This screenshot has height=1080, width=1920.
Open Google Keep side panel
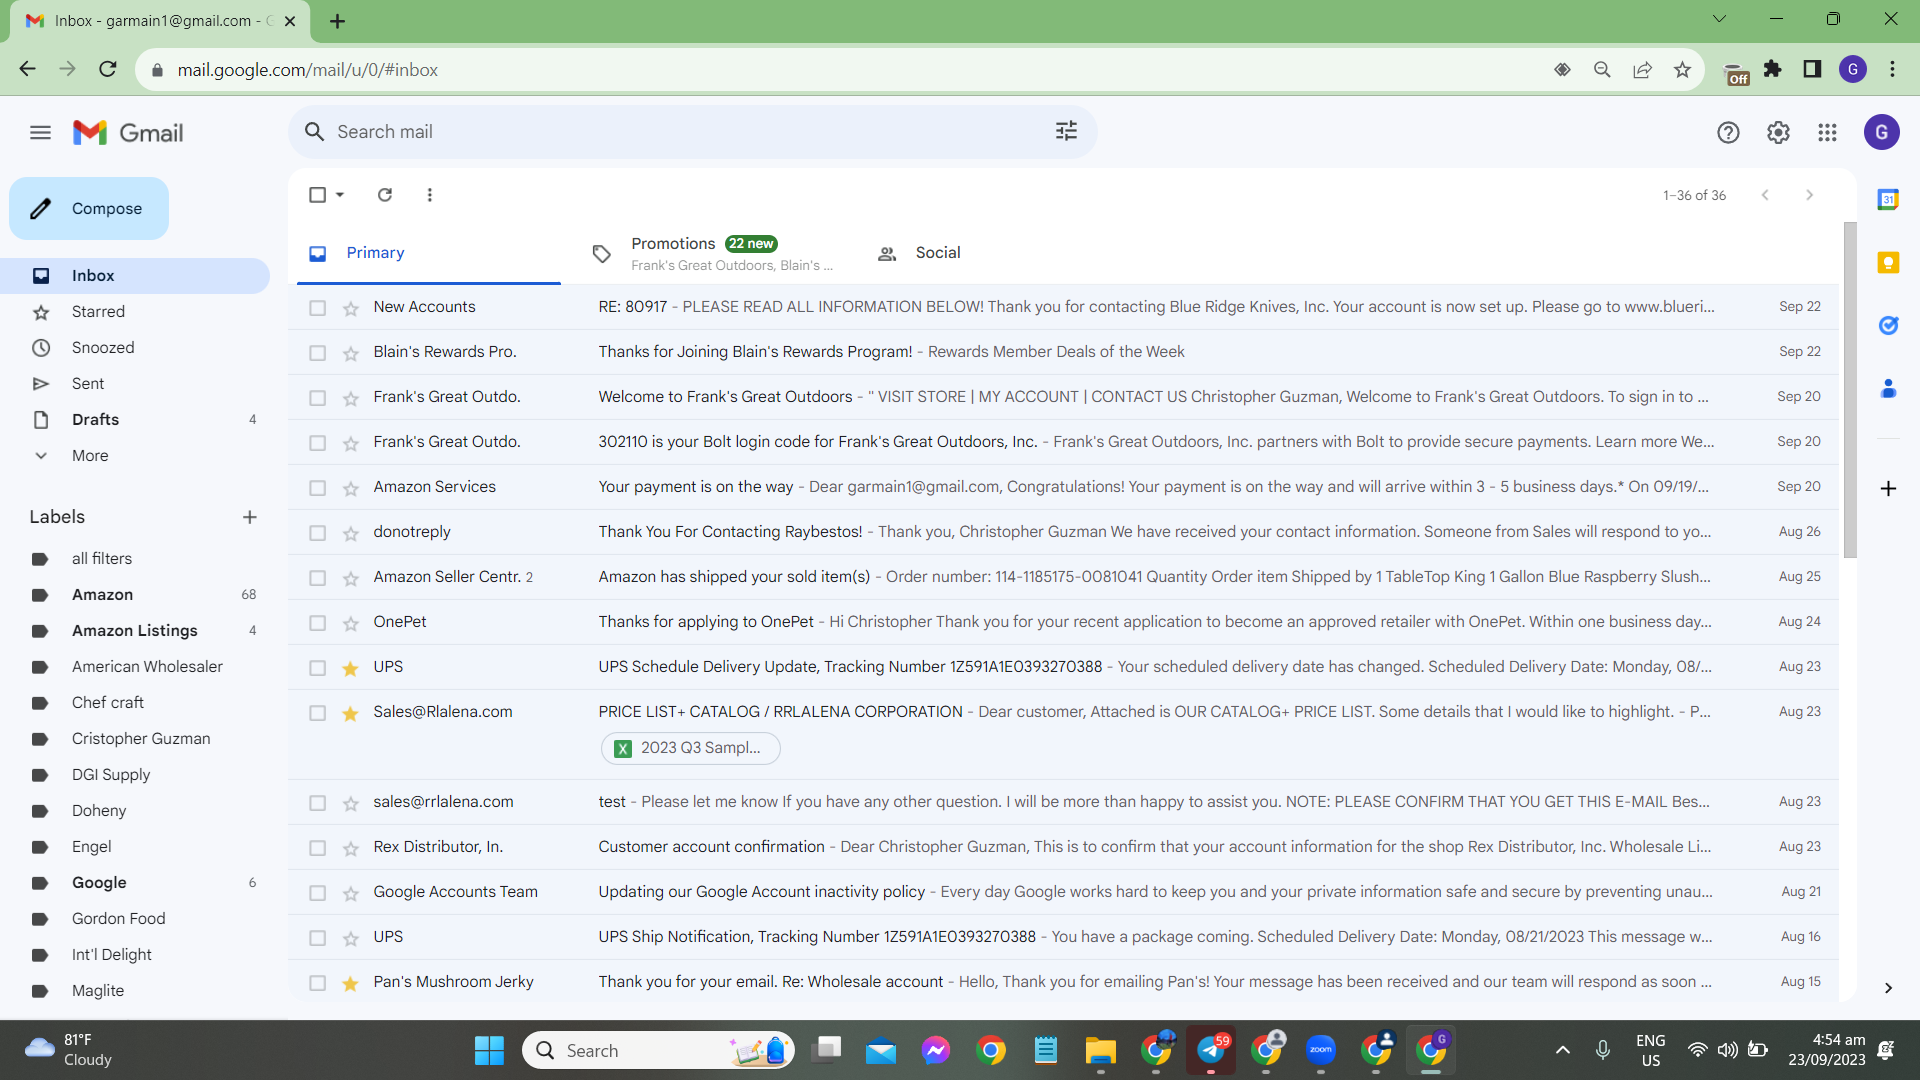point(1888,263)
